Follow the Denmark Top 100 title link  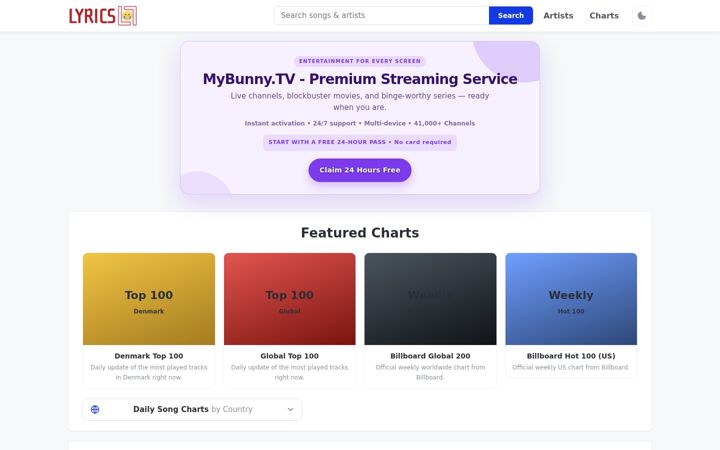click(149, 356)
